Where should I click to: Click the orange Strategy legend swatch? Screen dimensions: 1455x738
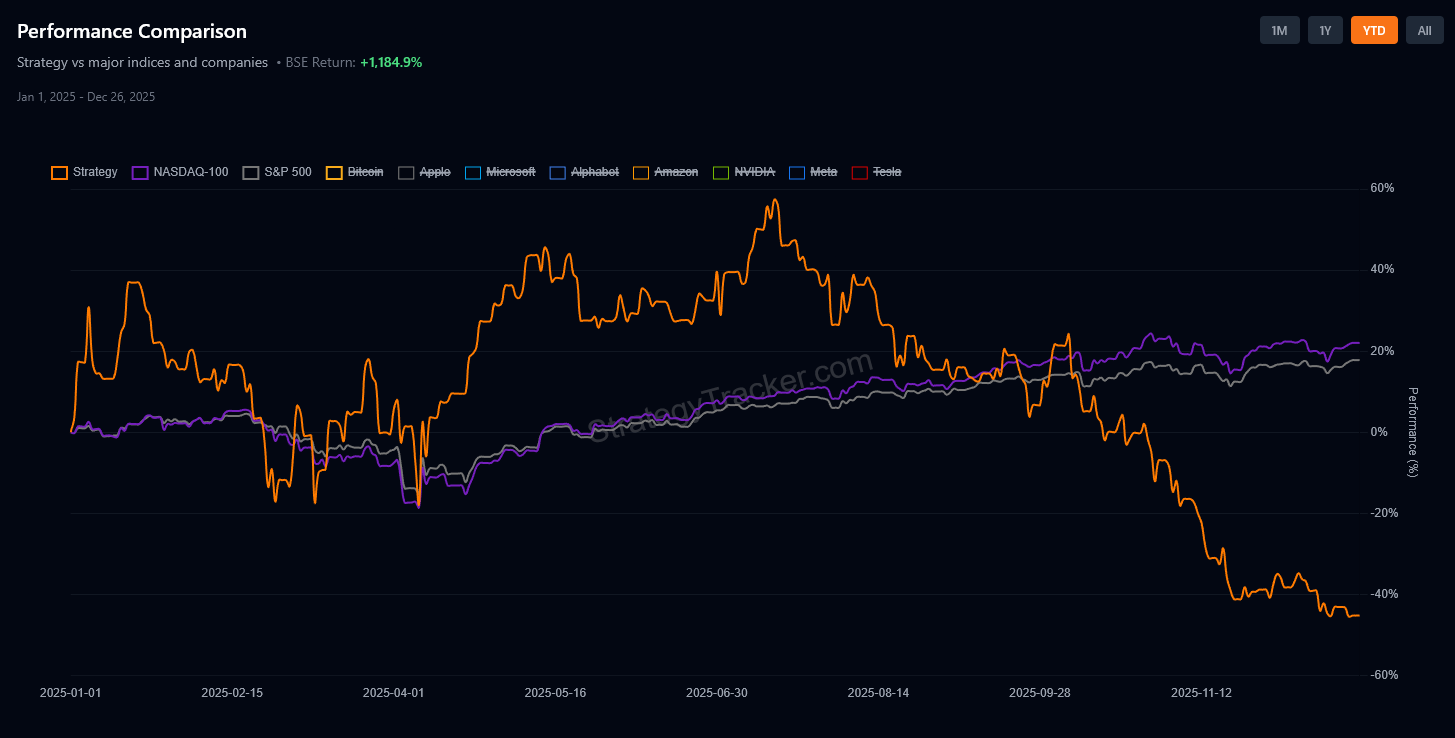click(59, 172)
